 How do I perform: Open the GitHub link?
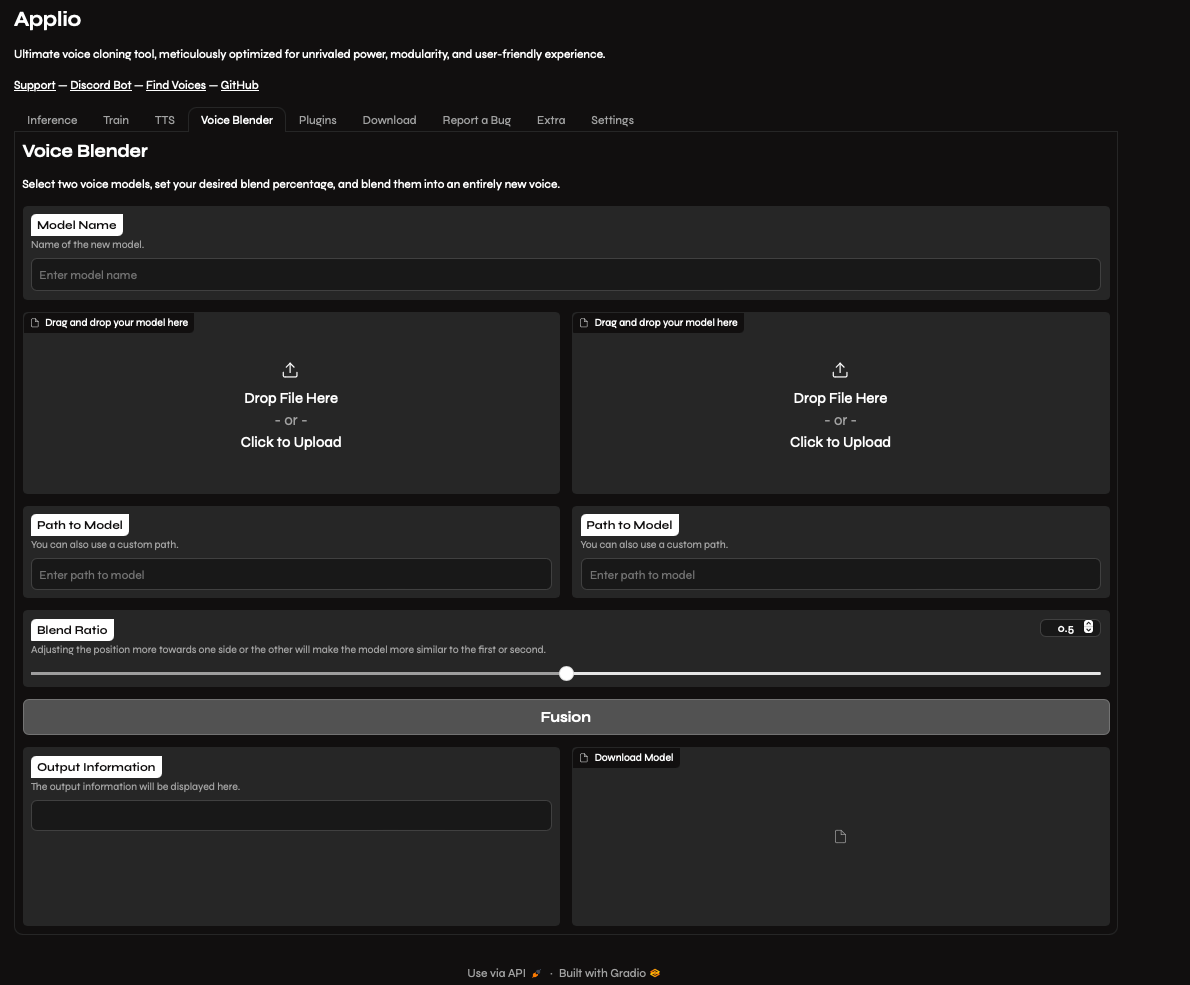239,85
